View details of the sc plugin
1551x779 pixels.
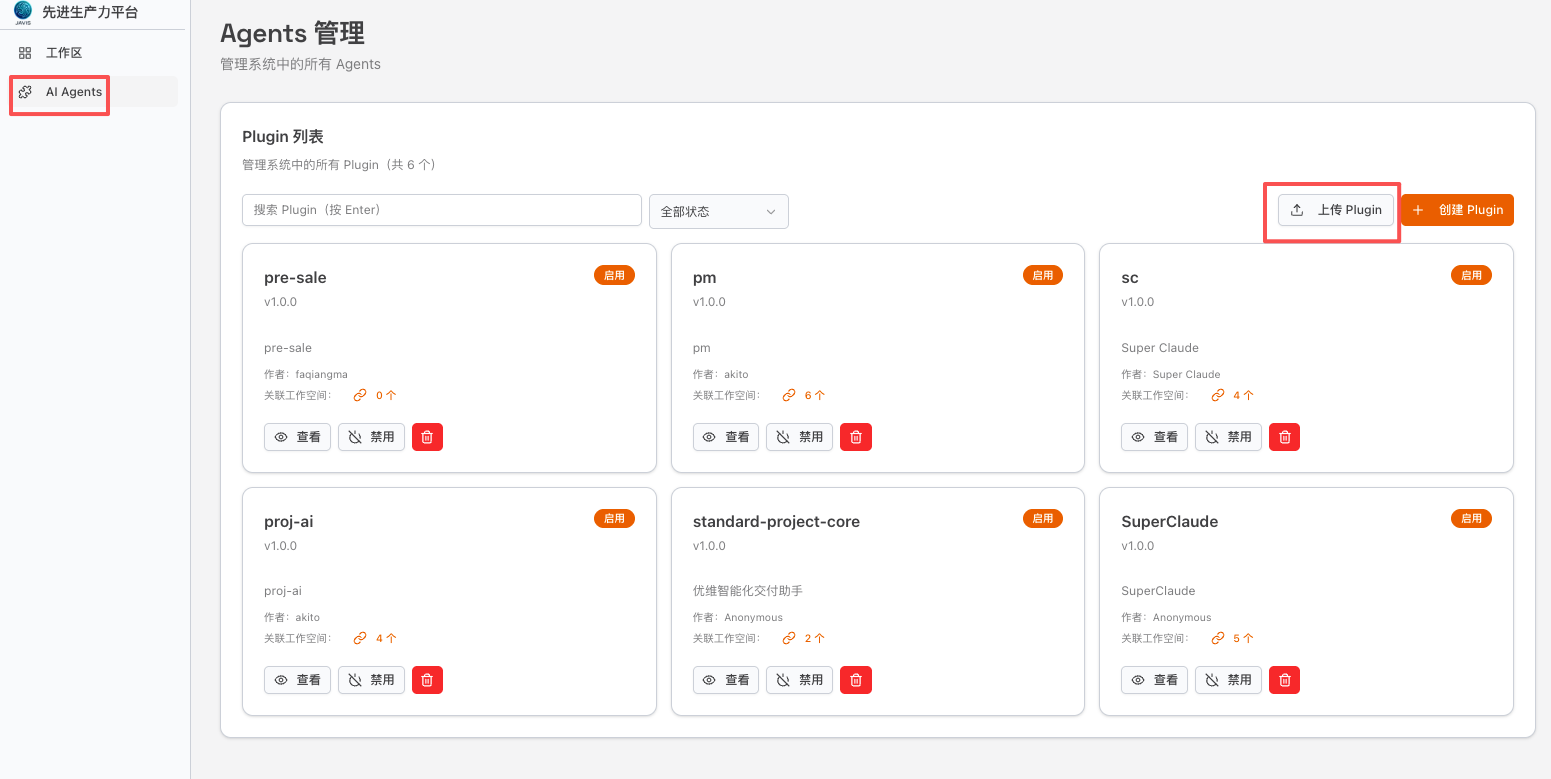pos(1154,437)
